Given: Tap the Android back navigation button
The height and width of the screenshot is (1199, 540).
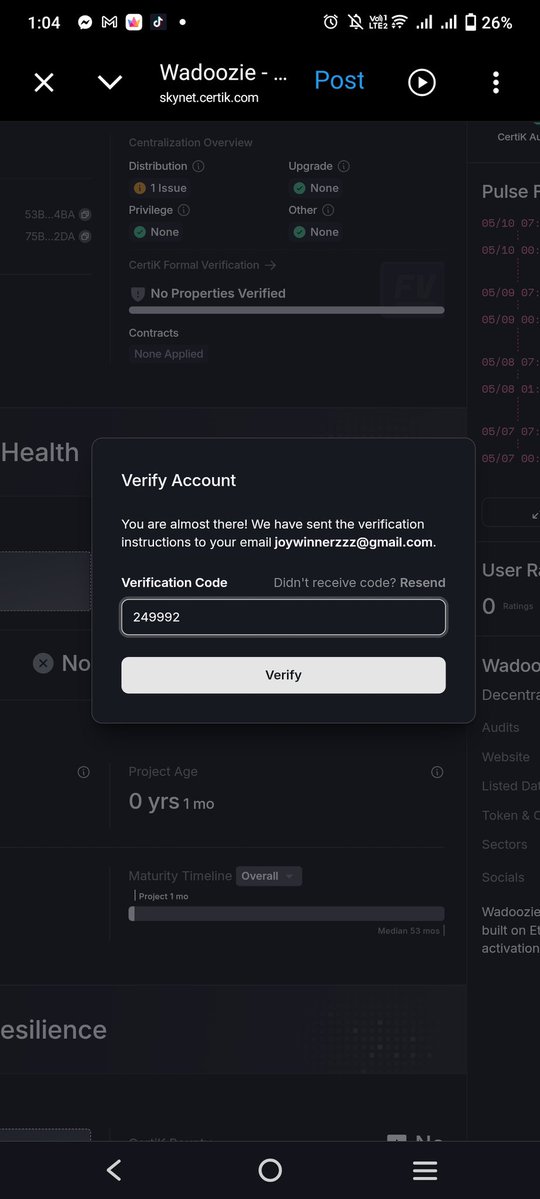Looking at the screenshot, I should [114, 1170].
